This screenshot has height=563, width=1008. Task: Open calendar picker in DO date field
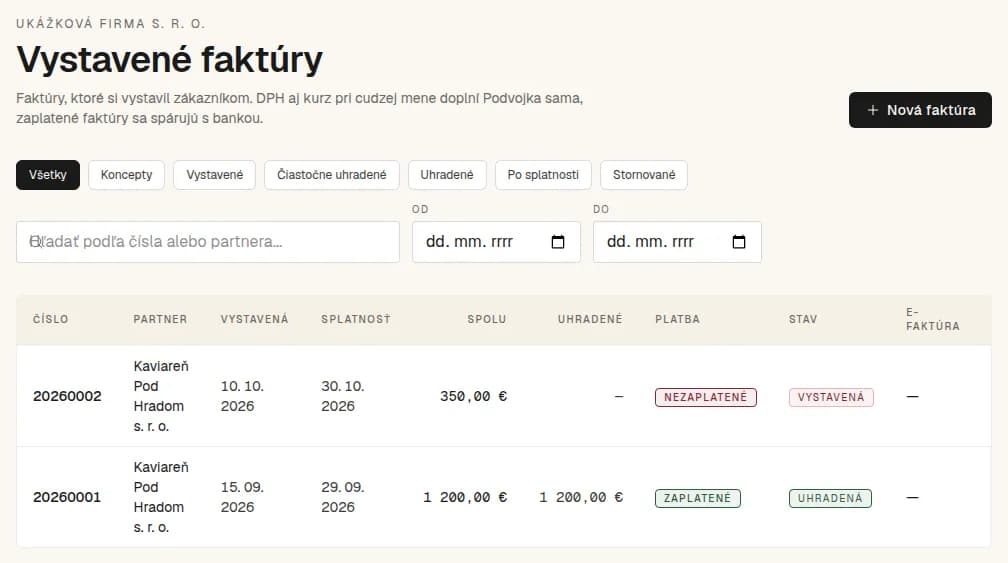pos(739,242)
